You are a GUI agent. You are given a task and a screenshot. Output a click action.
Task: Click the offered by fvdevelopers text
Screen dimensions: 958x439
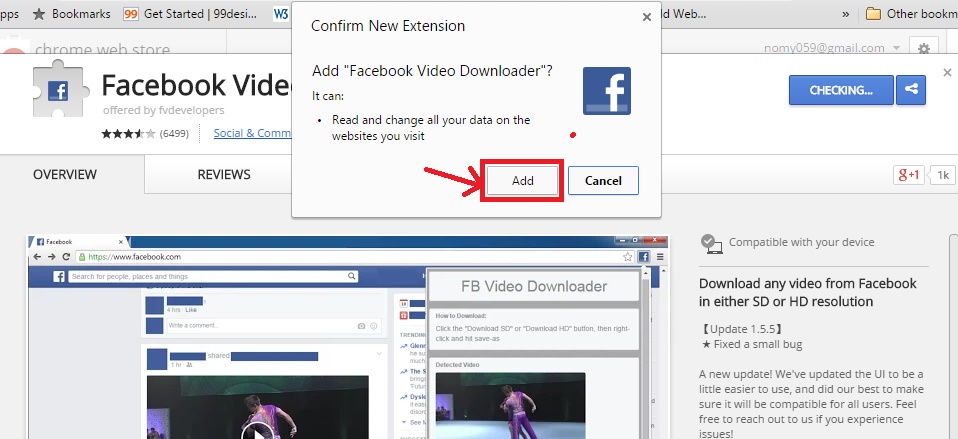163,111
